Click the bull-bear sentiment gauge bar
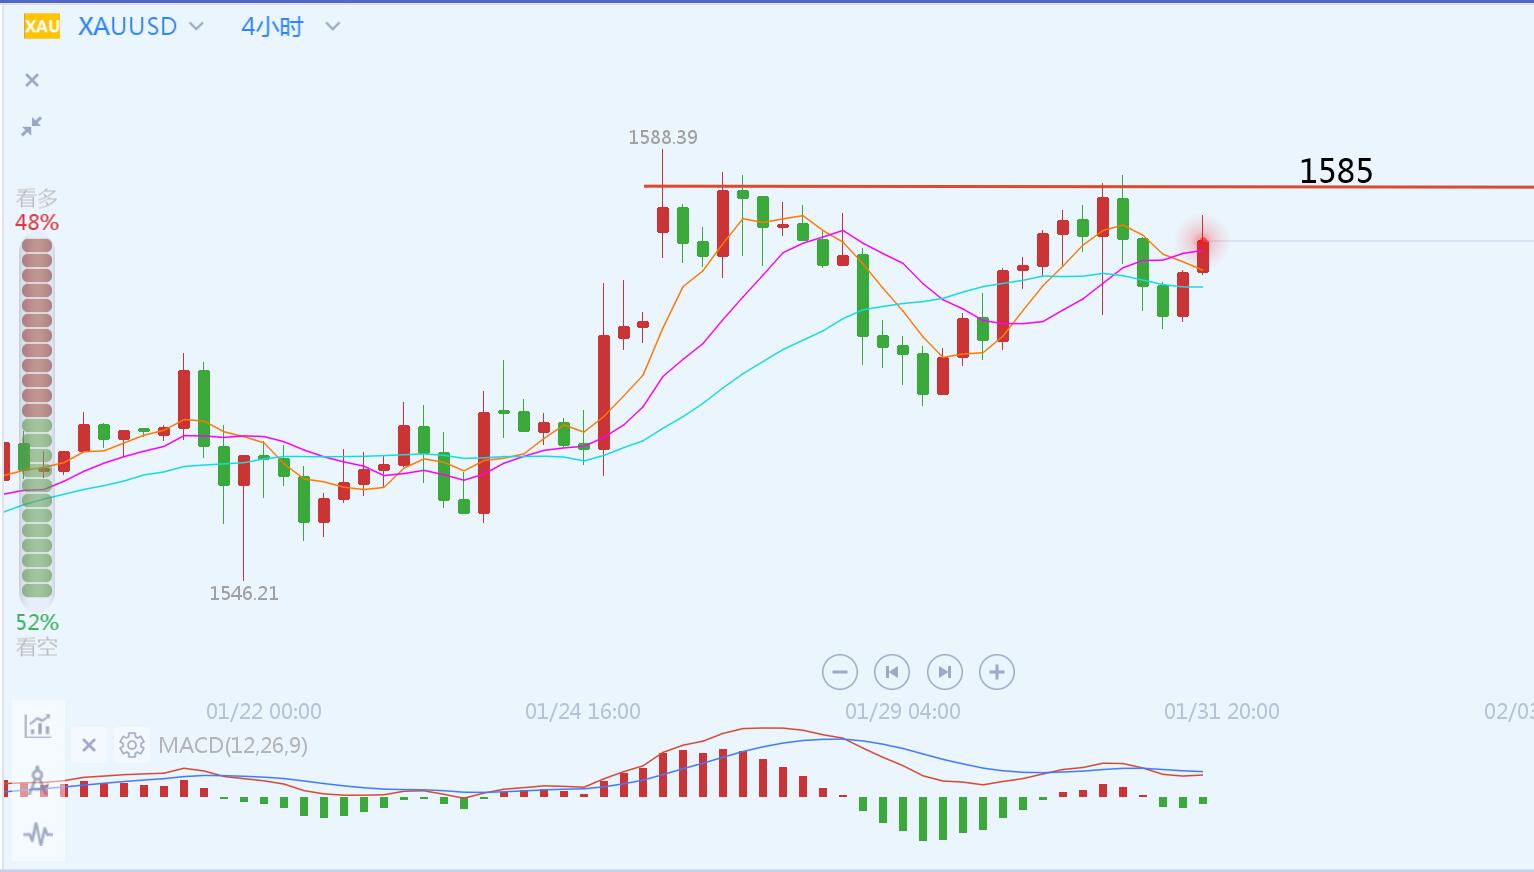1534x872 pixels. point(37,420)
